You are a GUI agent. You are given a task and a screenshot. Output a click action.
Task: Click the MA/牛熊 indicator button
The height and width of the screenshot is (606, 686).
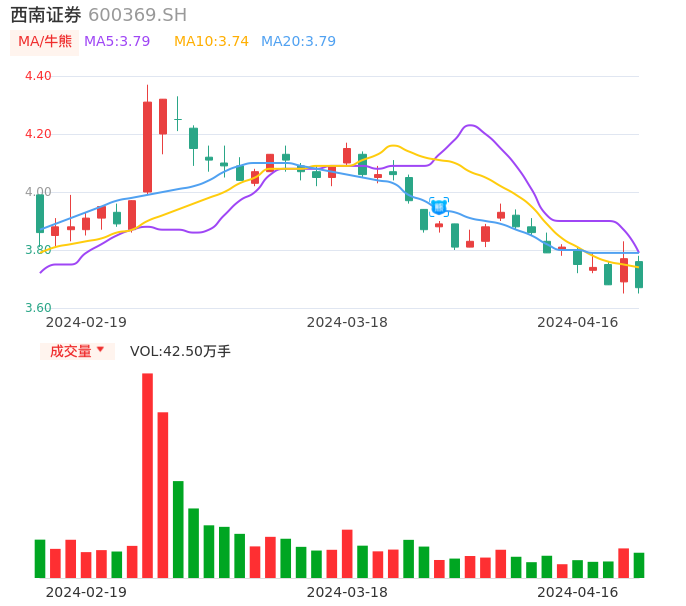(45, 42)
